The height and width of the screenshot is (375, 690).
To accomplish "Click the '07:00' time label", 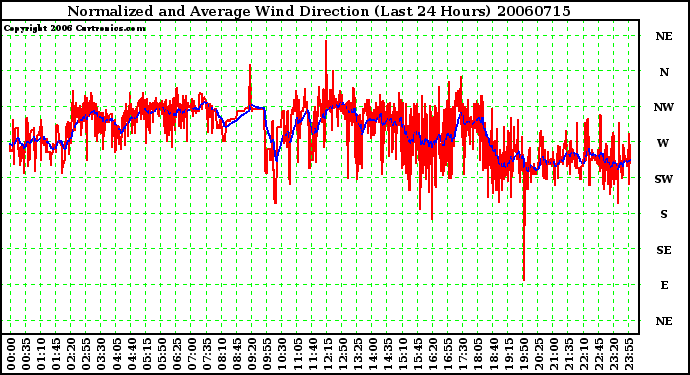I will [192, 354].
